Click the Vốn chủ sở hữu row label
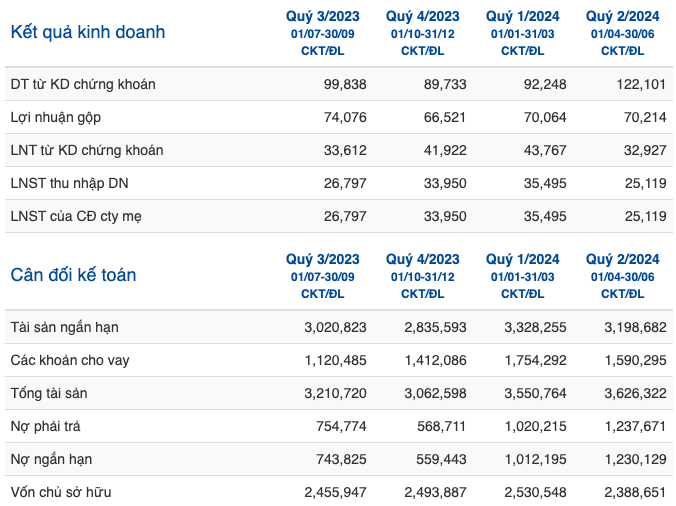Image resolution: width=676 pixels, height=506 pixels. (61, 492)
